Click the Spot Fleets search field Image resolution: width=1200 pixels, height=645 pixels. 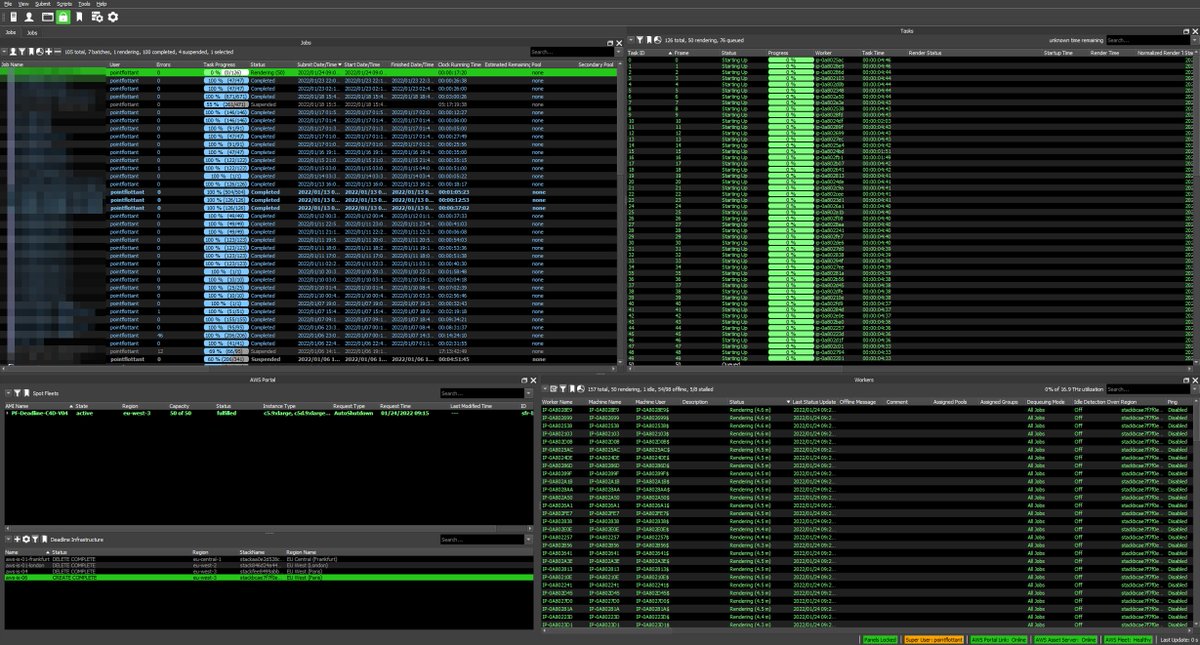tap(482, 393)
